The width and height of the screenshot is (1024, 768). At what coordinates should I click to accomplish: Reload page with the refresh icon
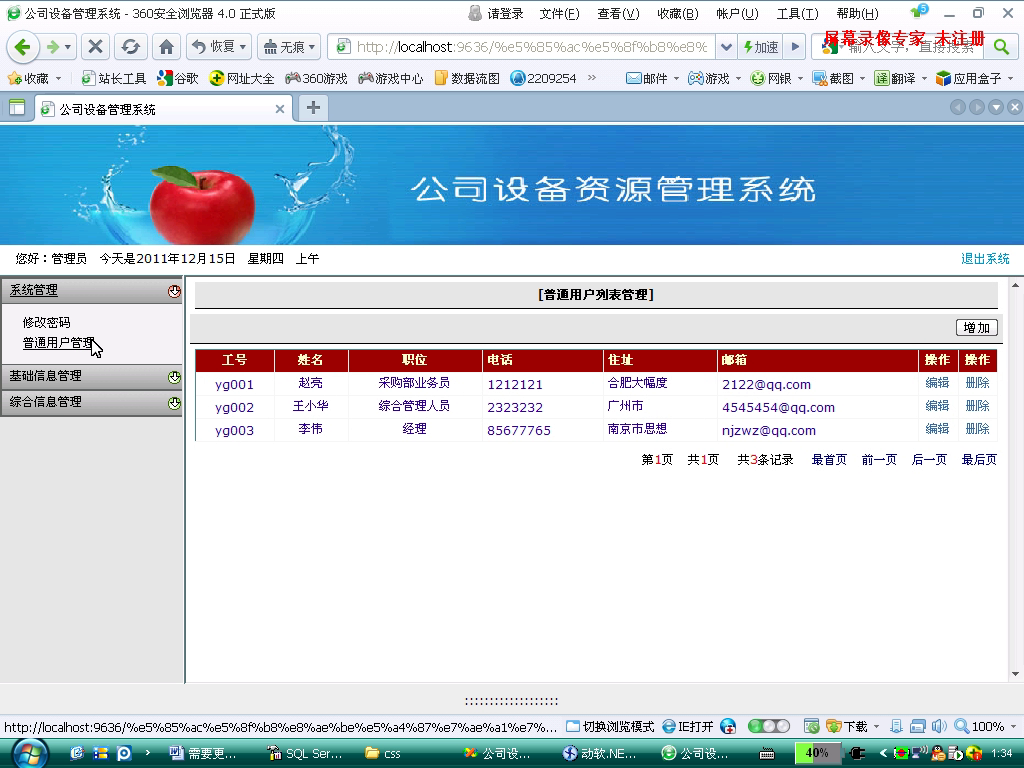pyautogui.click(x=131, y=47)
